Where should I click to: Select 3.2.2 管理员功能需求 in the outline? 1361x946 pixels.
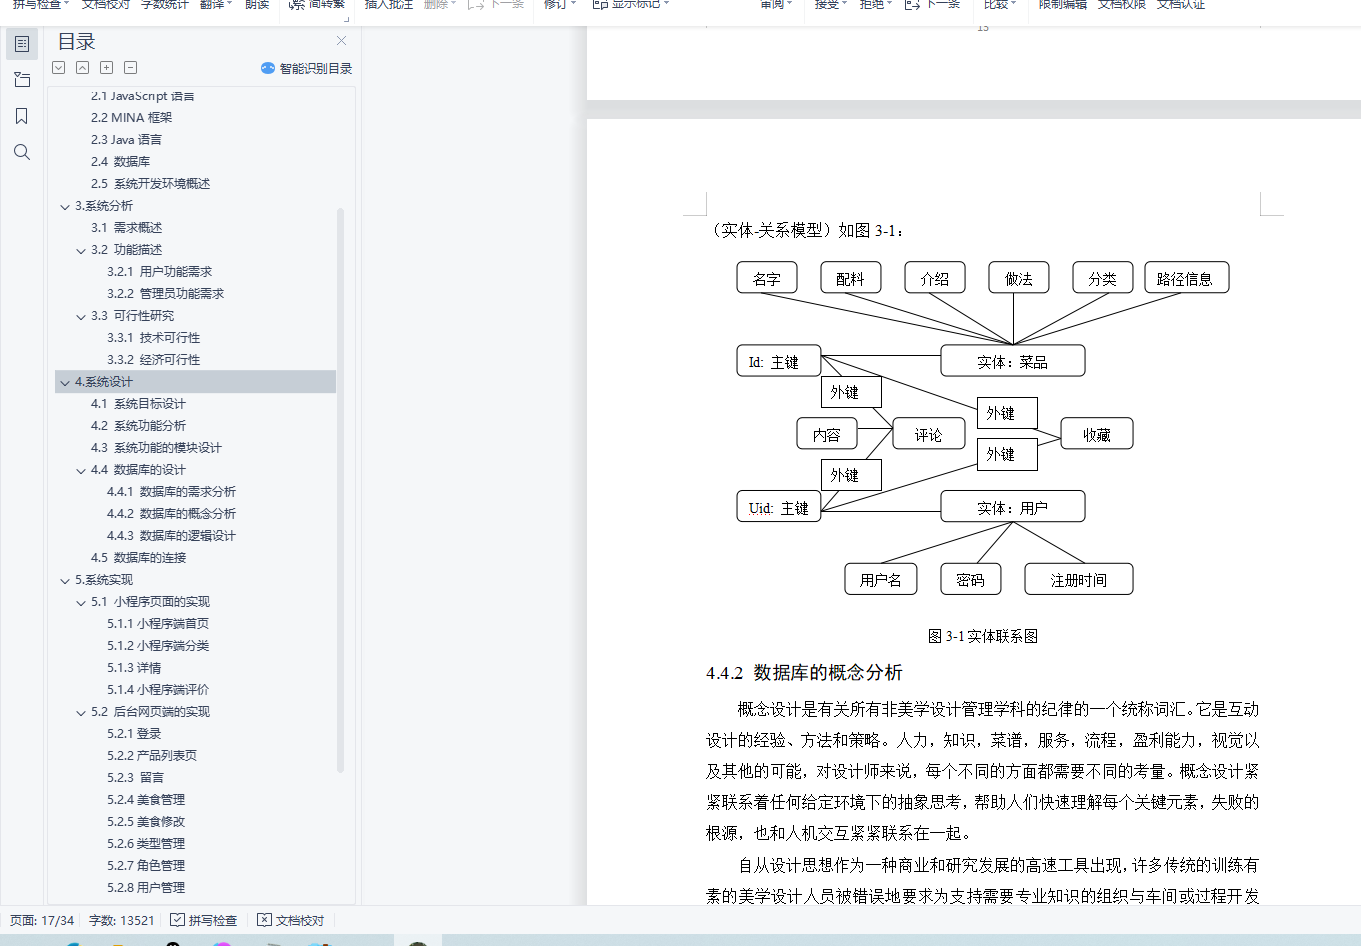165,294
